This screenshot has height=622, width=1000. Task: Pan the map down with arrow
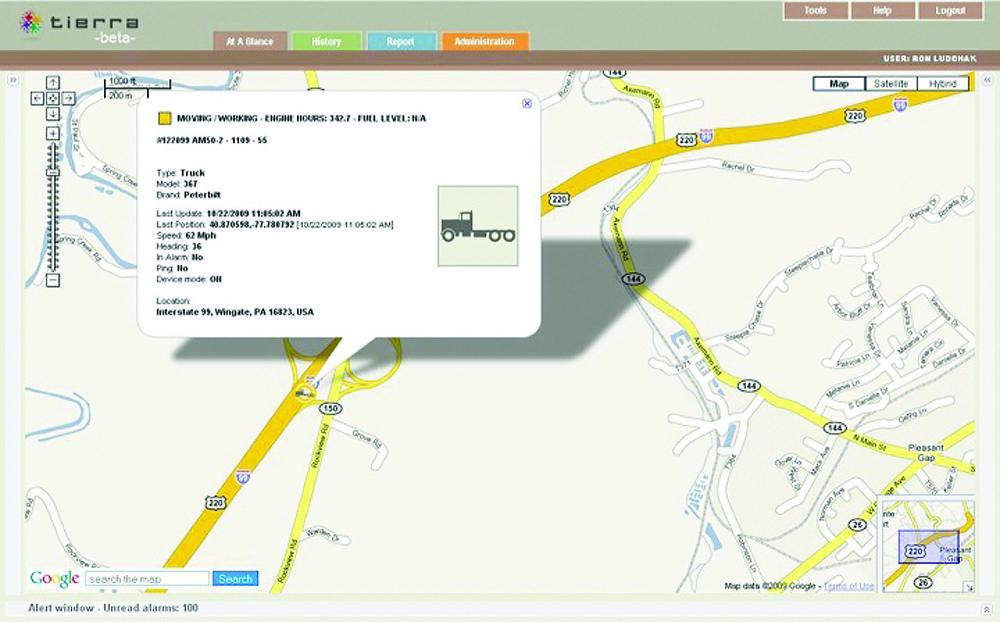[53, 113]
